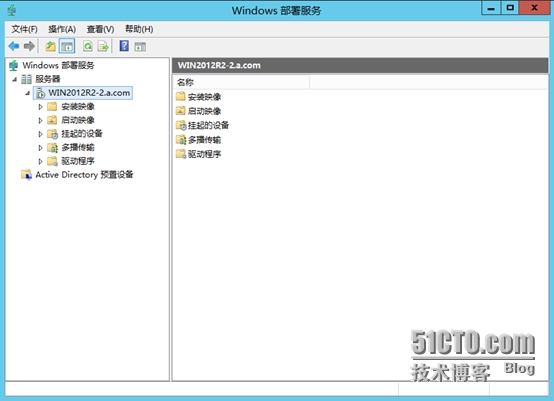Go back with the blue left arrow
Image resolution: width=554 pixels, height=401 pixels.
(14, 46)
